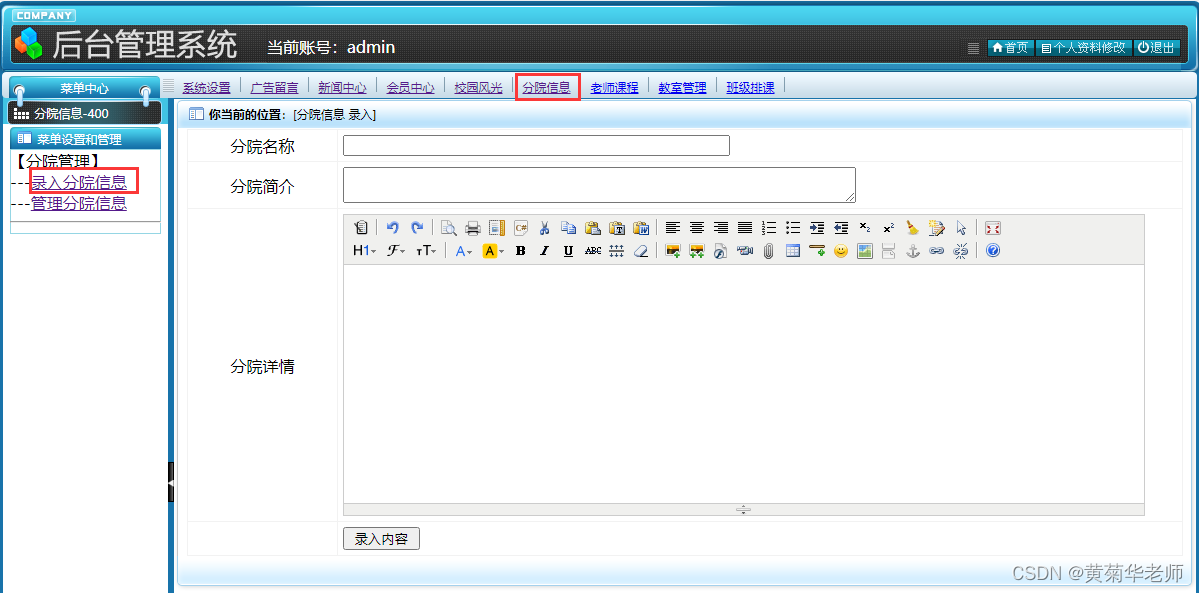Image resolution: width=1199 pixels, height=593 pixels.
Task: Insert single image icon
Action: point(673,251)
